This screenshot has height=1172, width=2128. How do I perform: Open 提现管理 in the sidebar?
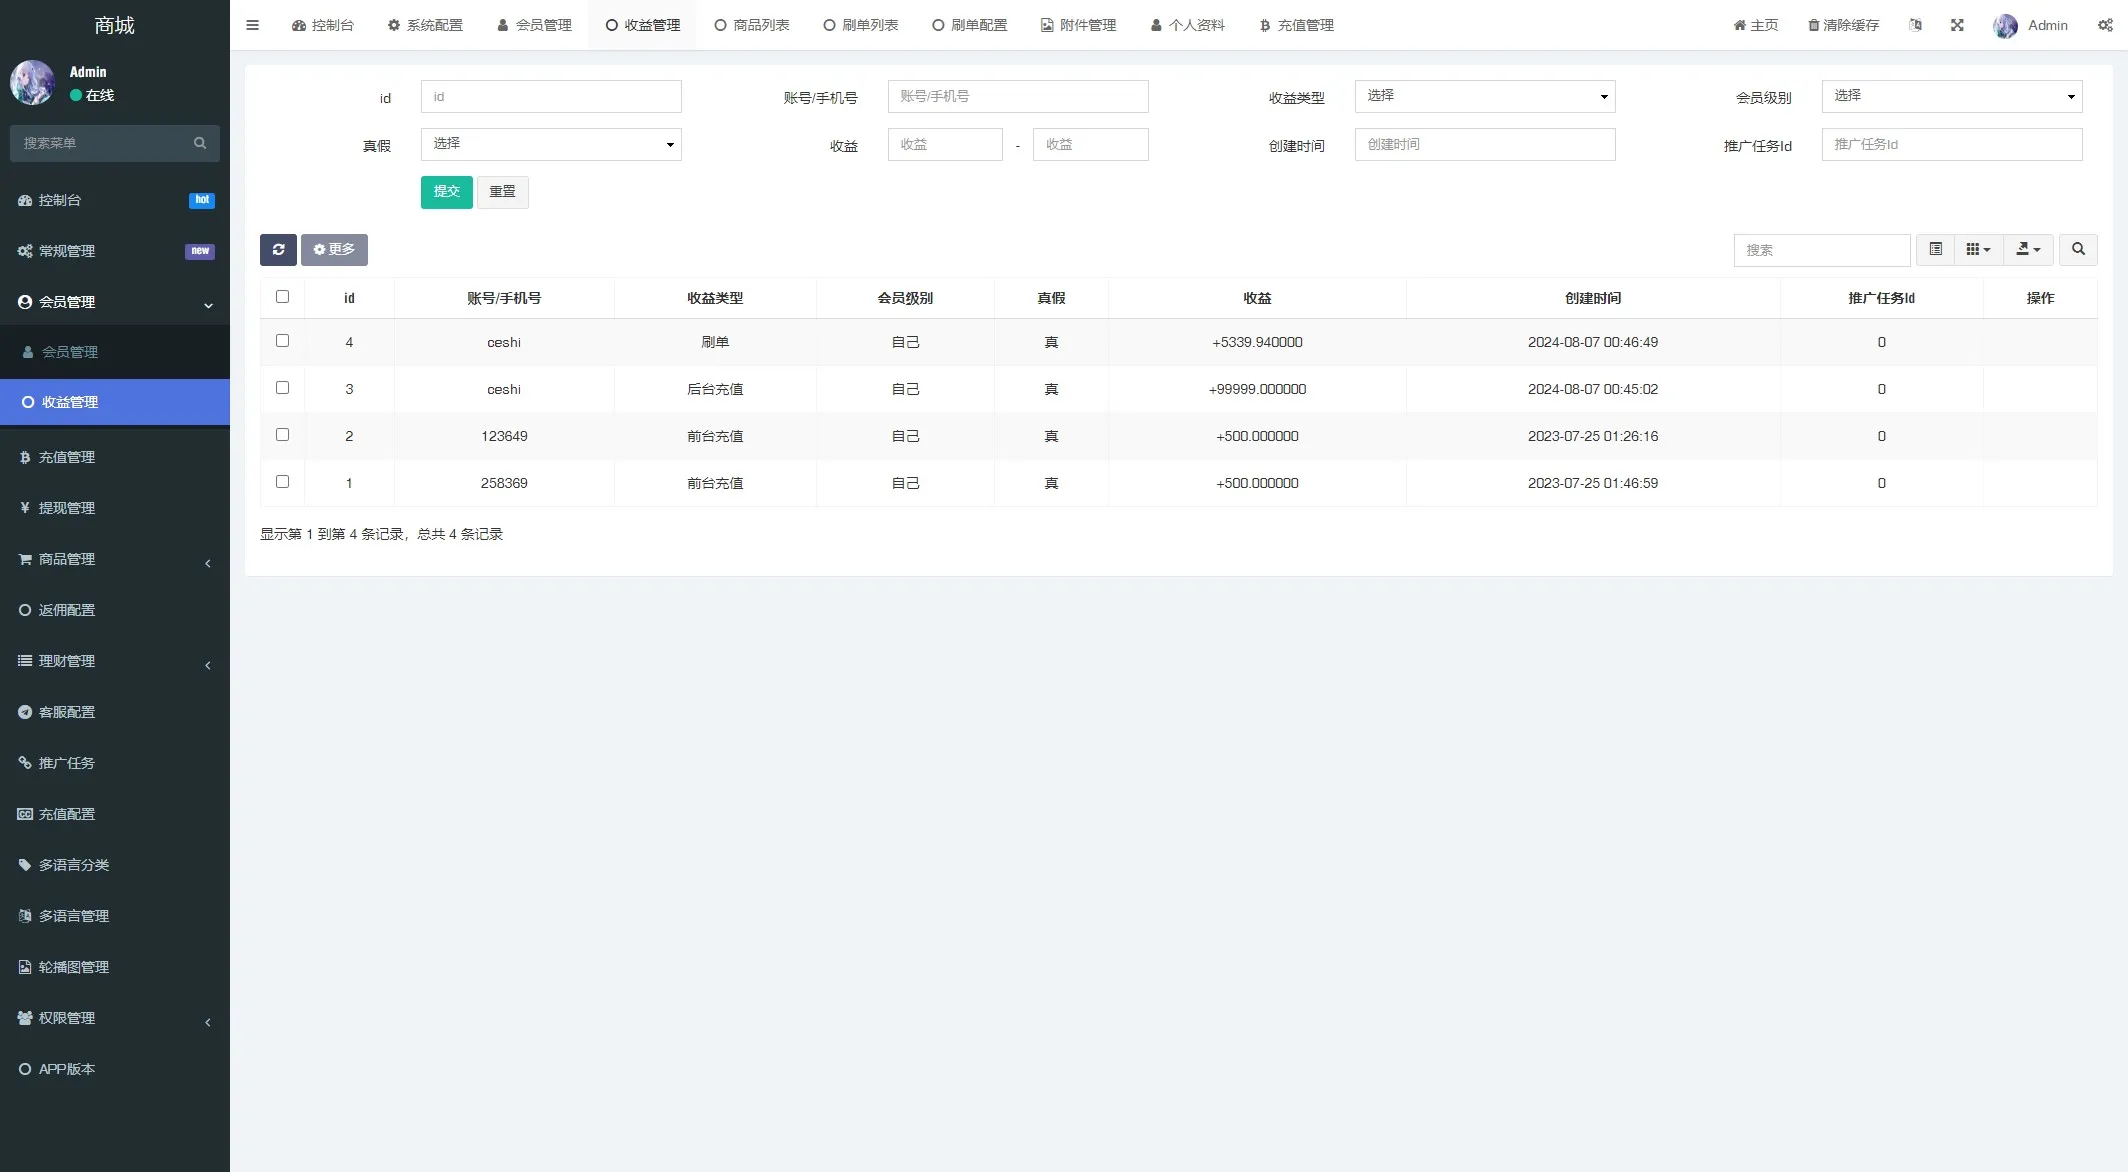coord(66,508)
